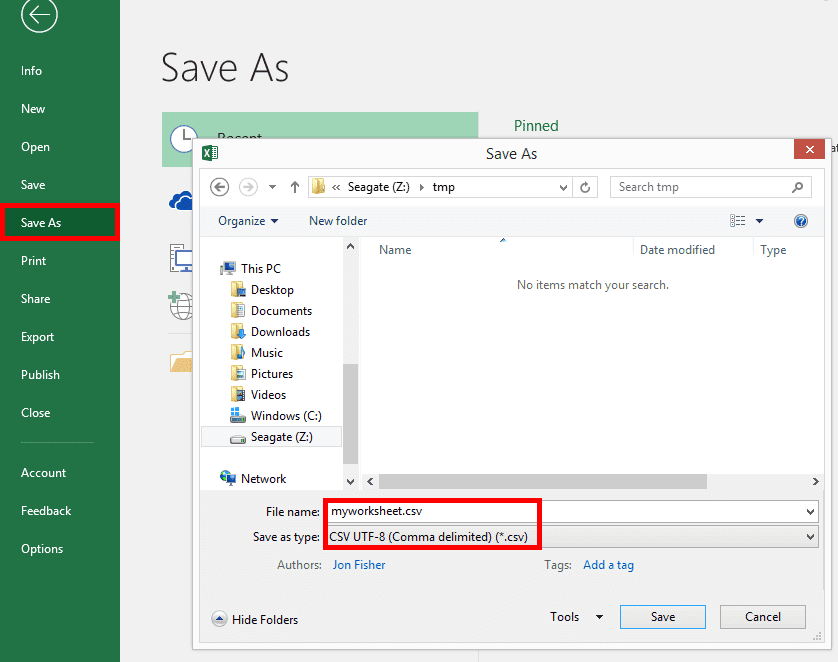The height and width of the screenshot is (662, 838).
Task: Select Export in the File sidebar
Action: (x=35, y=337)
